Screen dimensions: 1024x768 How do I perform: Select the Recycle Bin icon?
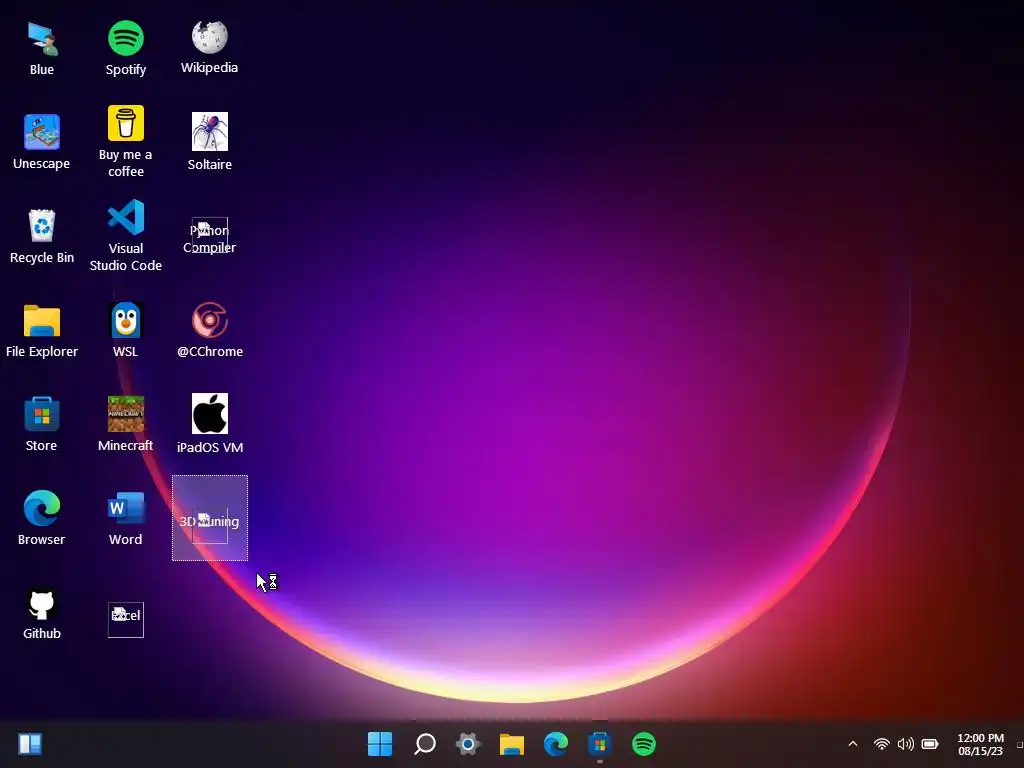click(42, 236)
